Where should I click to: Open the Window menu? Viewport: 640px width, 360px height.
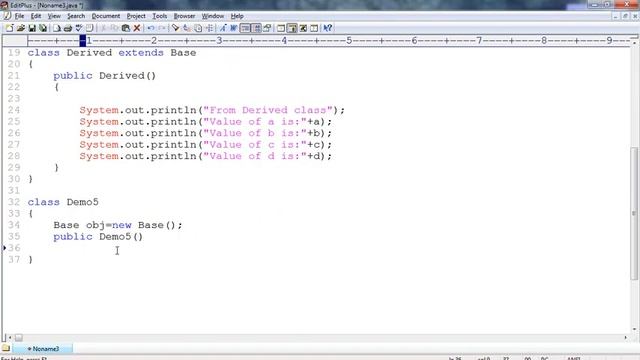pos(213,16)
